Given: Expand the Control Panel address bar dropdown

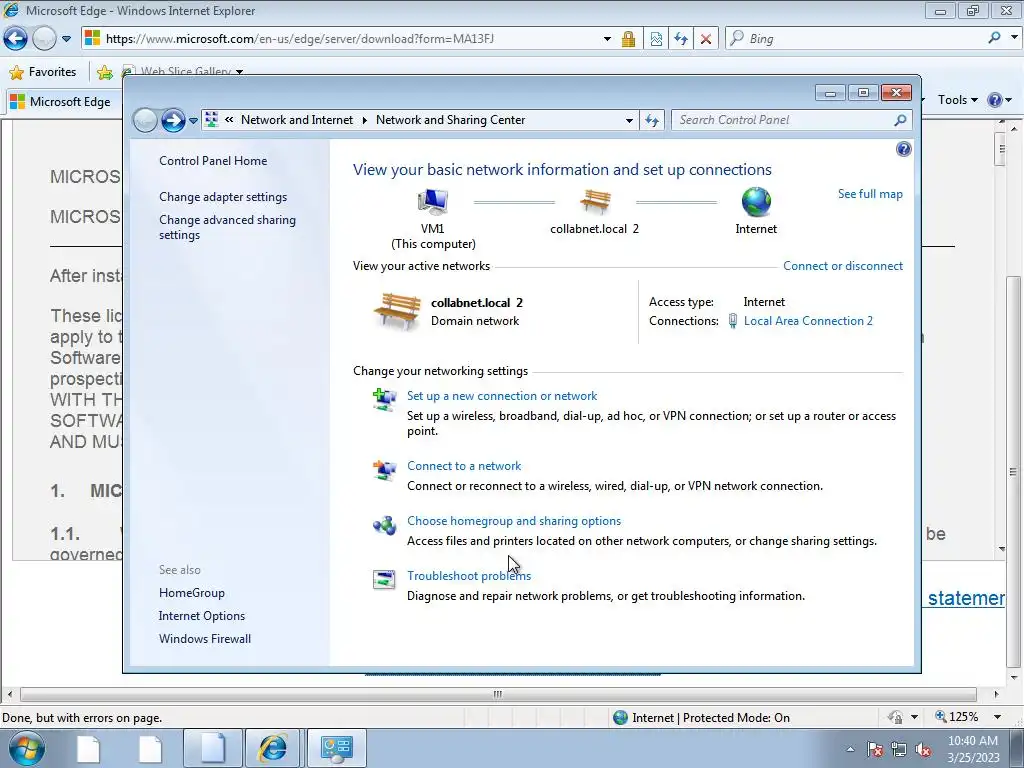Looking at the screenshot, I should point(629,120).
